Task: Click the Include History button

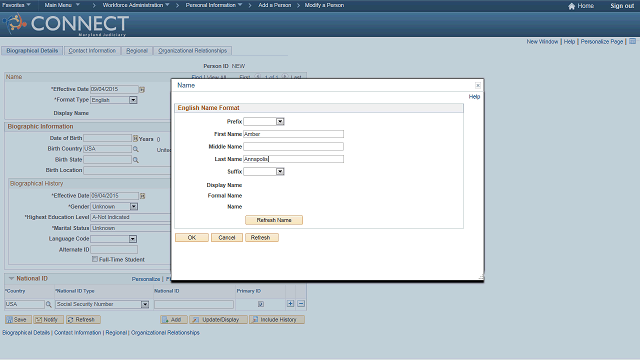Action: 277,320
